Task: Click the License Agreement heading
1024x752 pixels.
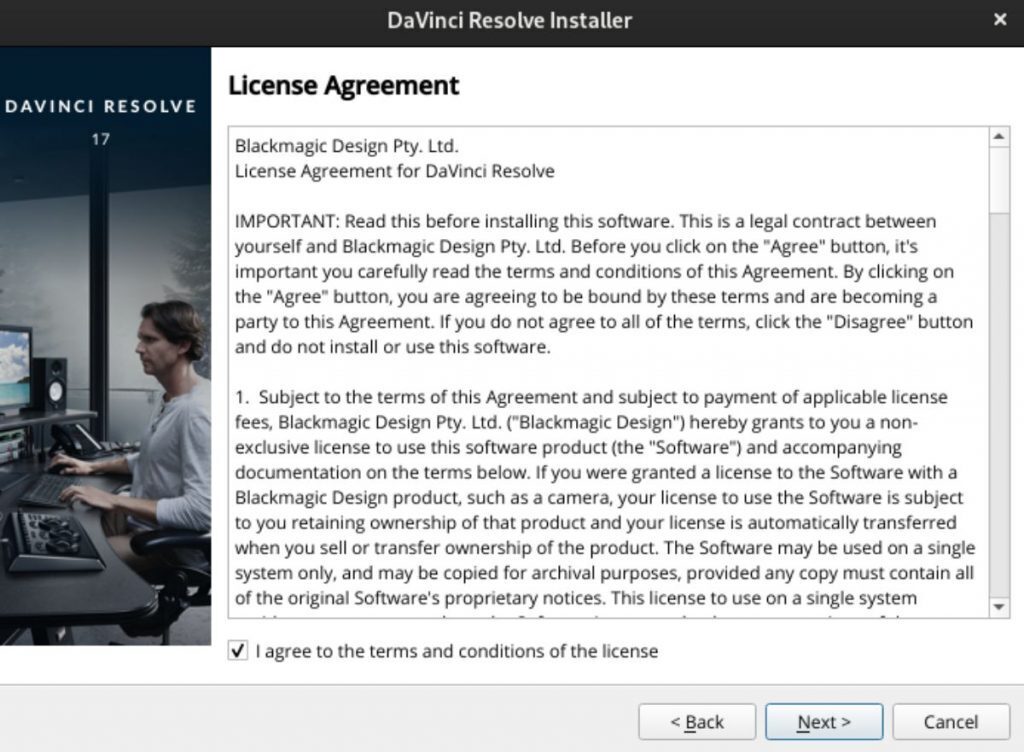Action: (x=344, y=86)
